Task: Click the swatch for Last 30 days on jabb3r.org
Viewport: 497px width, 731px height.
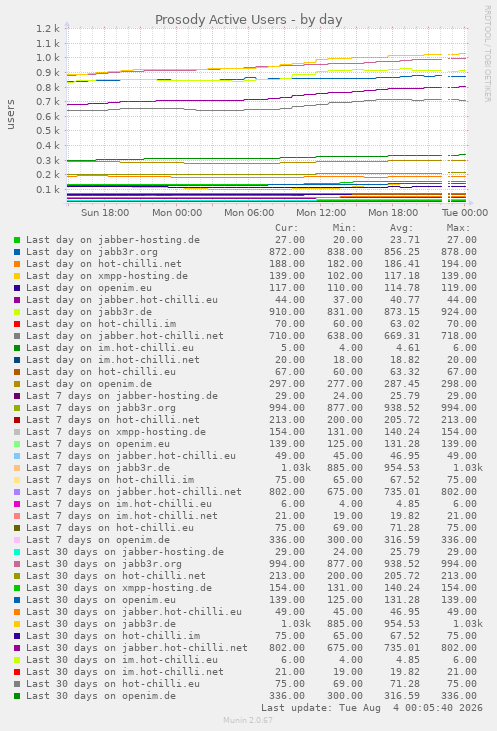Action: (x=17, y=564)
